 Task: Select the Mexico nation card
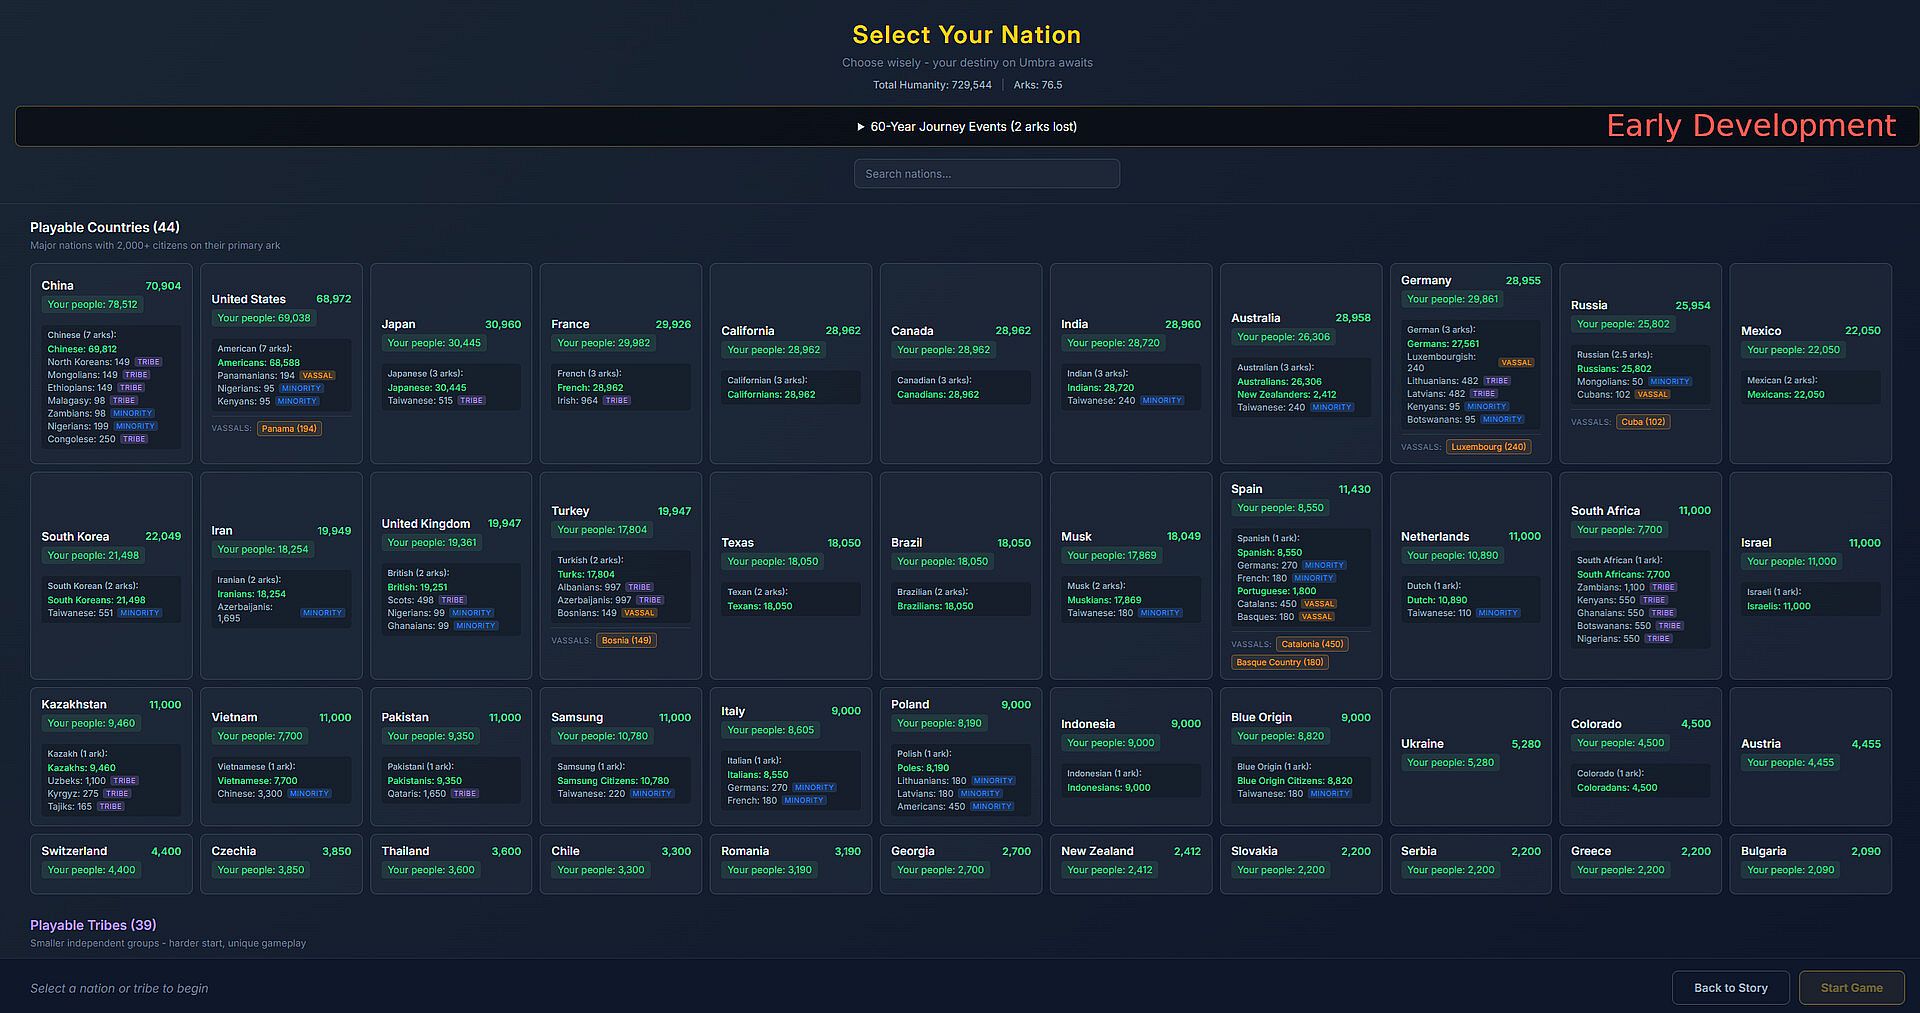pyautogui.click(x=1811, y=363)
